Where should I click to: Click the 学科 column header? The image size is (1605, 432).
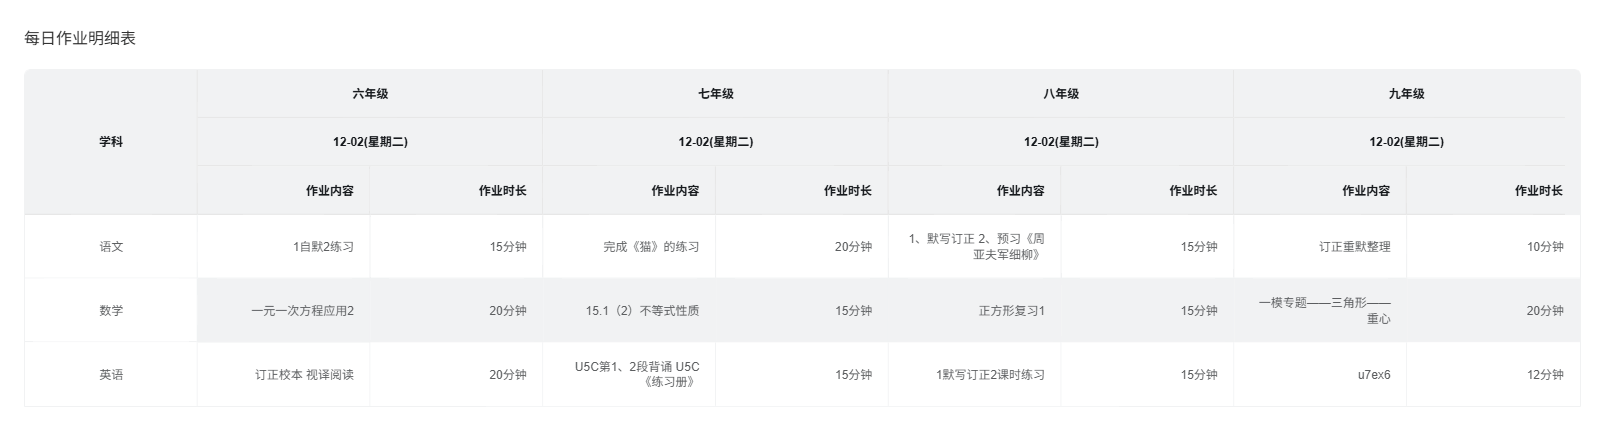[111, 142]
